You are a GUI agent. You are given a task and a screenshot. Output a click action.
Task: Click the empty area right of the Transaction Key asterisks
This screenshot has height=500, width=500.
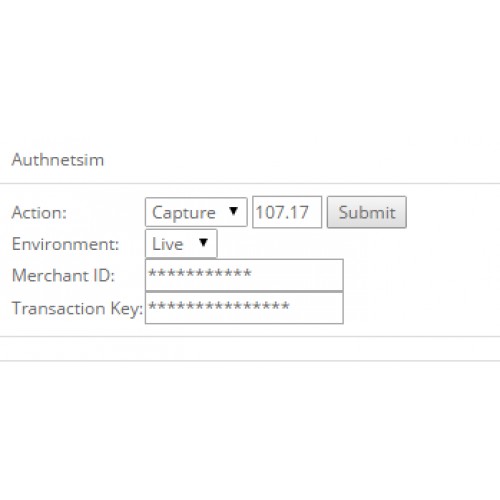[316, 308]
